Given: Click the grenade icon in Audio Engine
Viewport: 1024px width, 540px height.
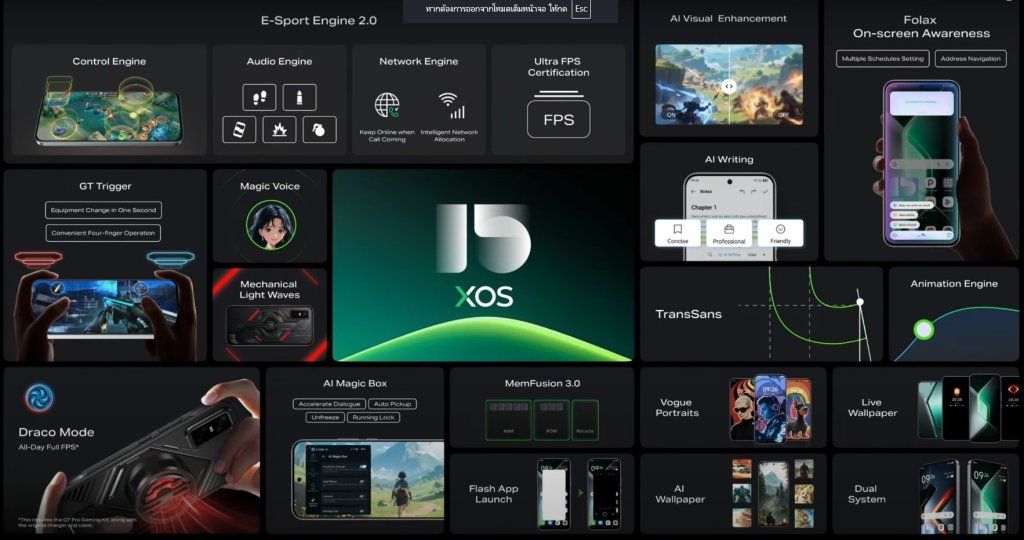Looking at the screenshot, I should [319, 129].
